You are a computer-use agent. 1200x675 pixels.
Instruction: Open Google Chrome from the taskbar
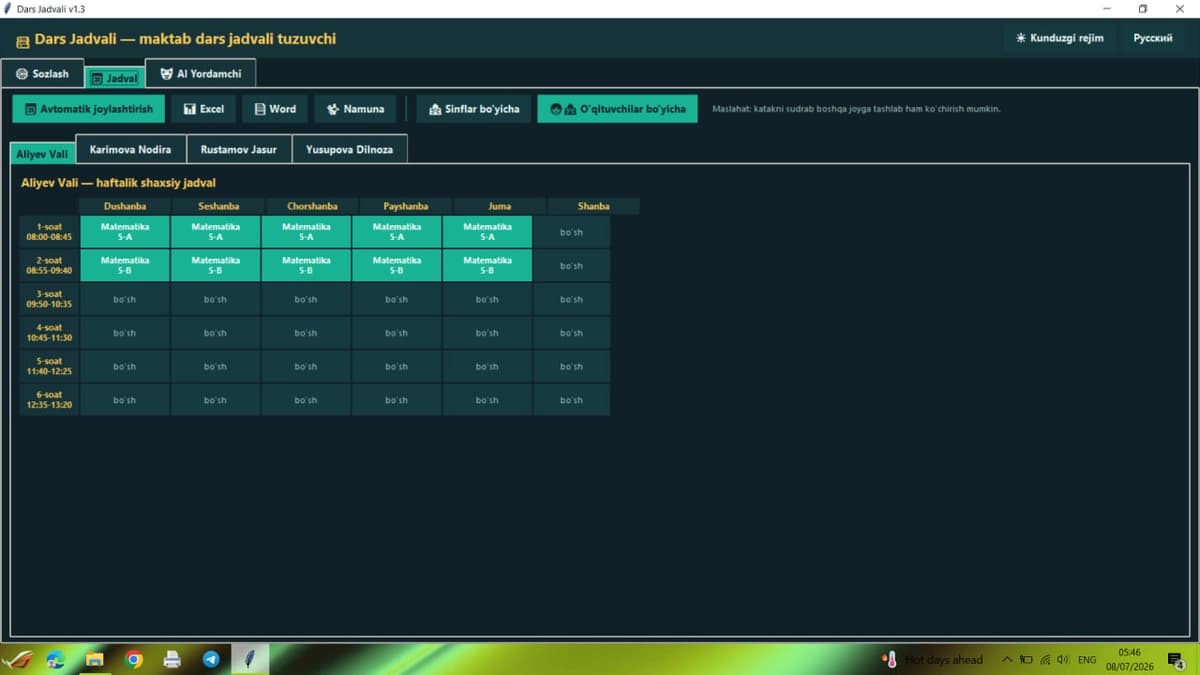[x=134, y=659]
